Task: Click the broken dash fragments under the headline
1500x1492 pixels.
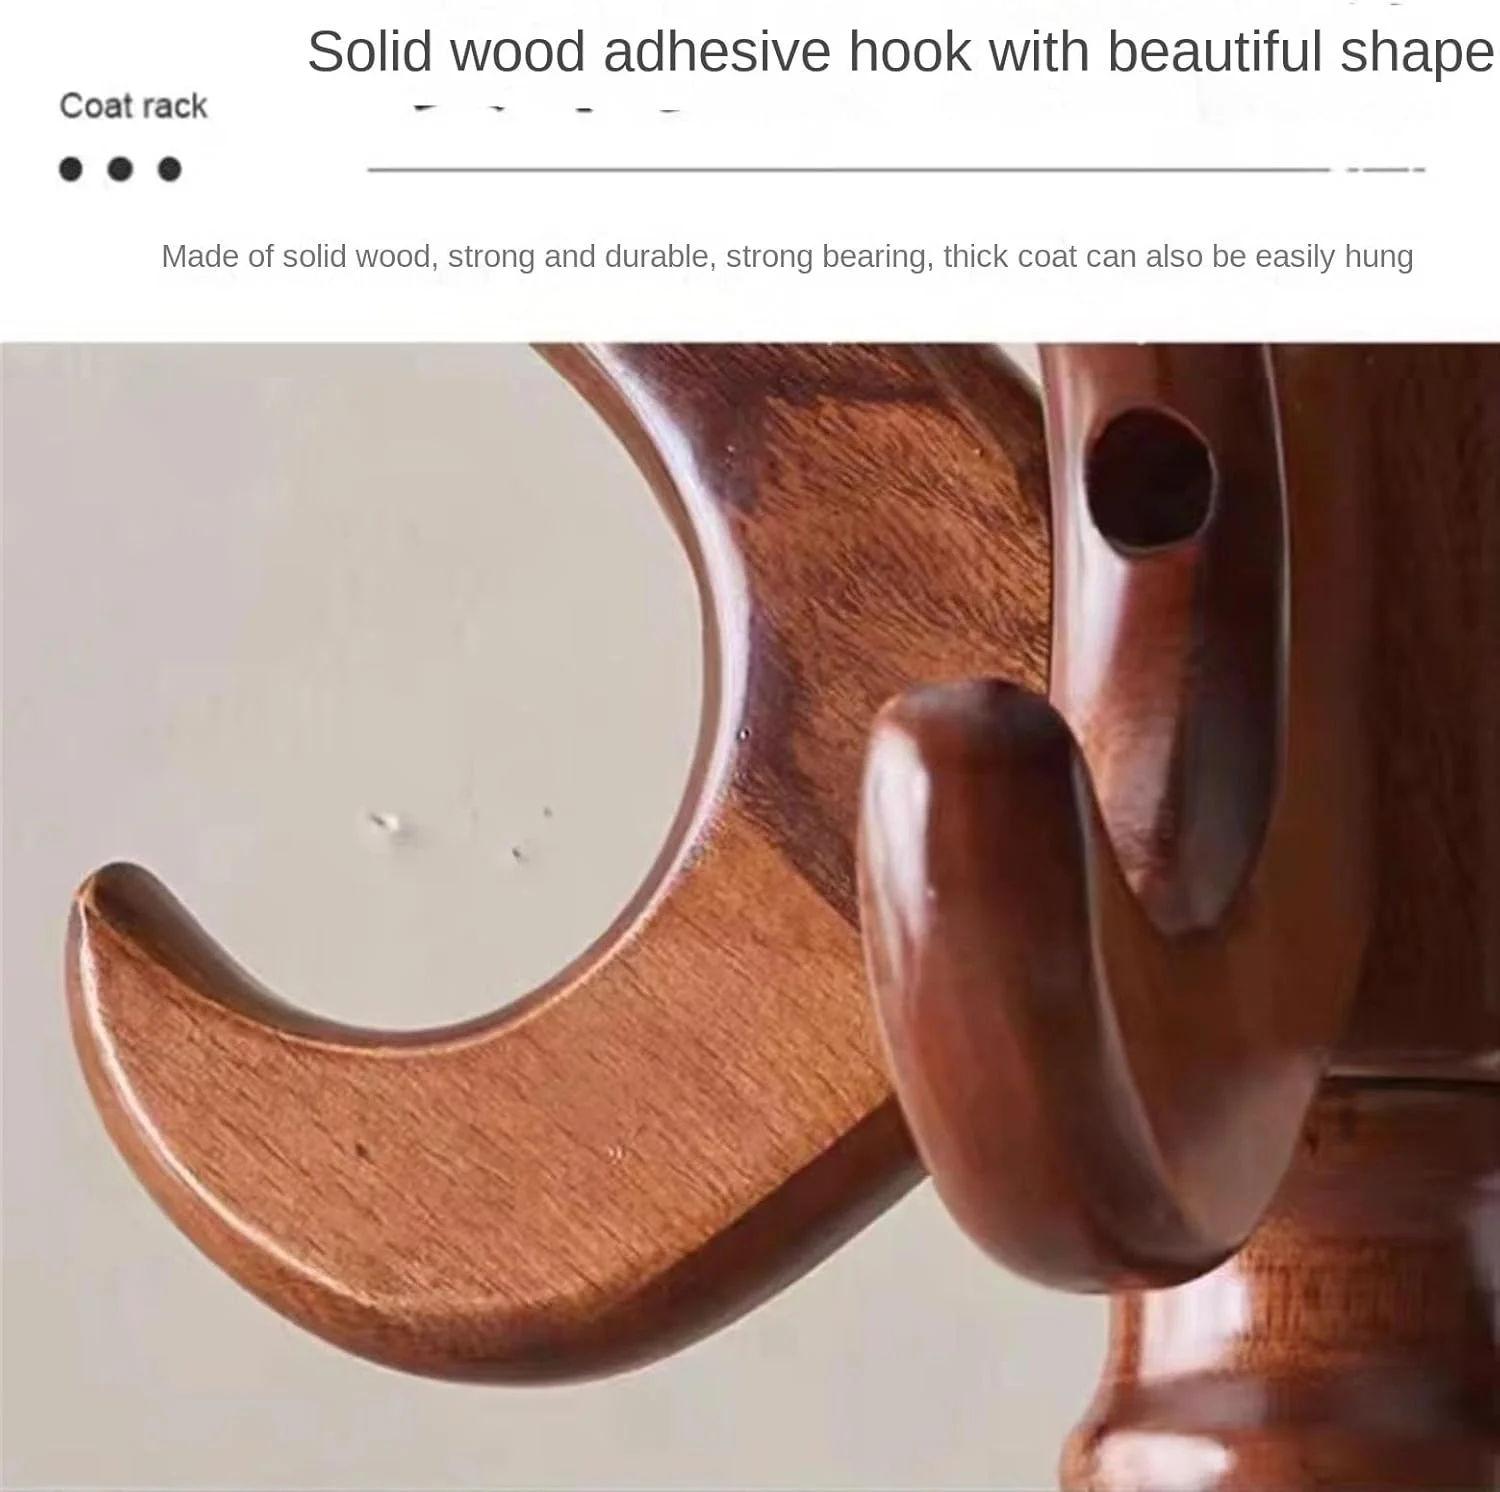Action: pyautogui.click(x=548, y=108)
